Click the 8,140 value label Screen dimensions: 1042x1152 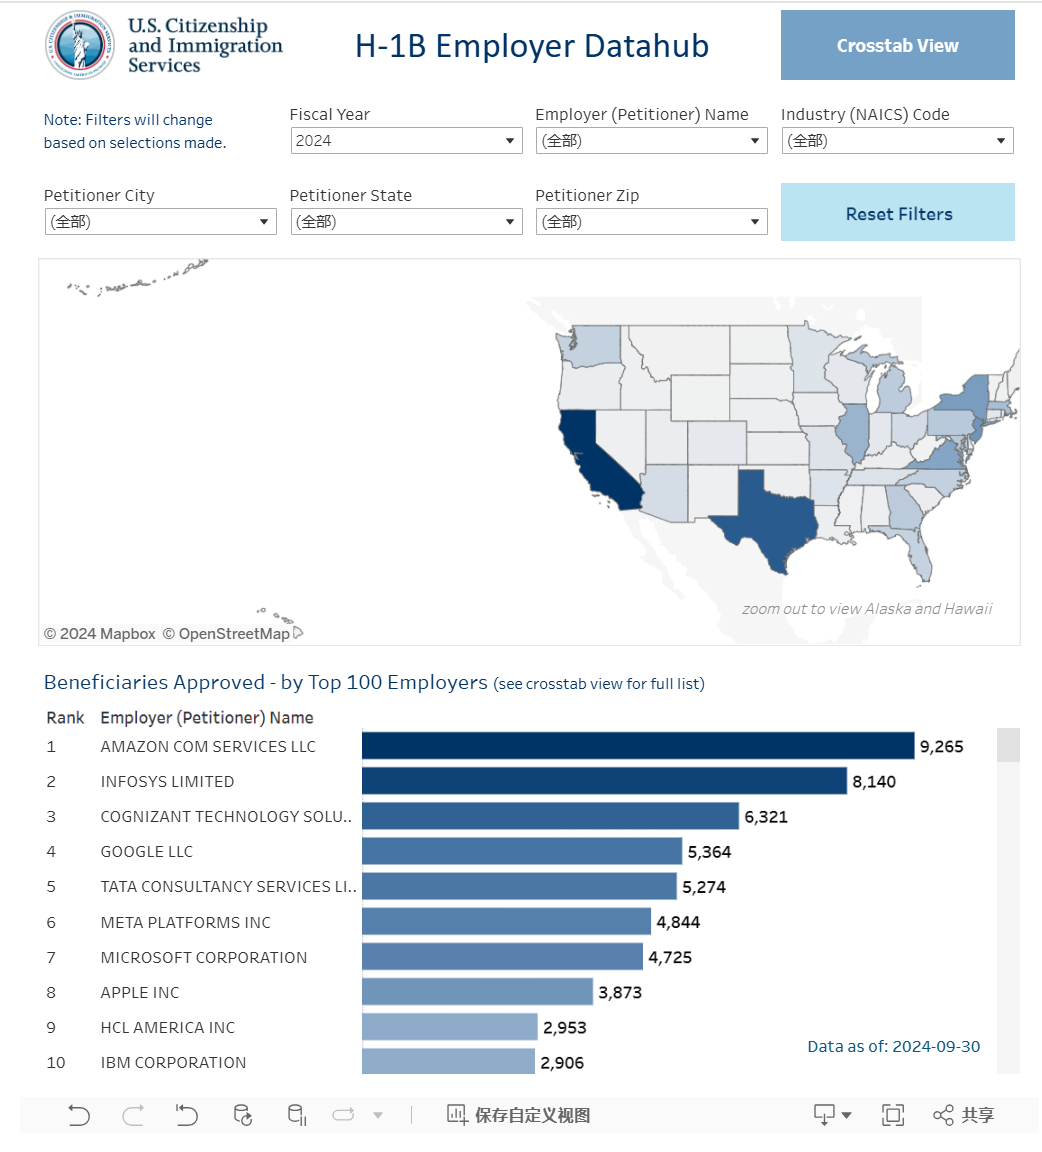[874, 782]
